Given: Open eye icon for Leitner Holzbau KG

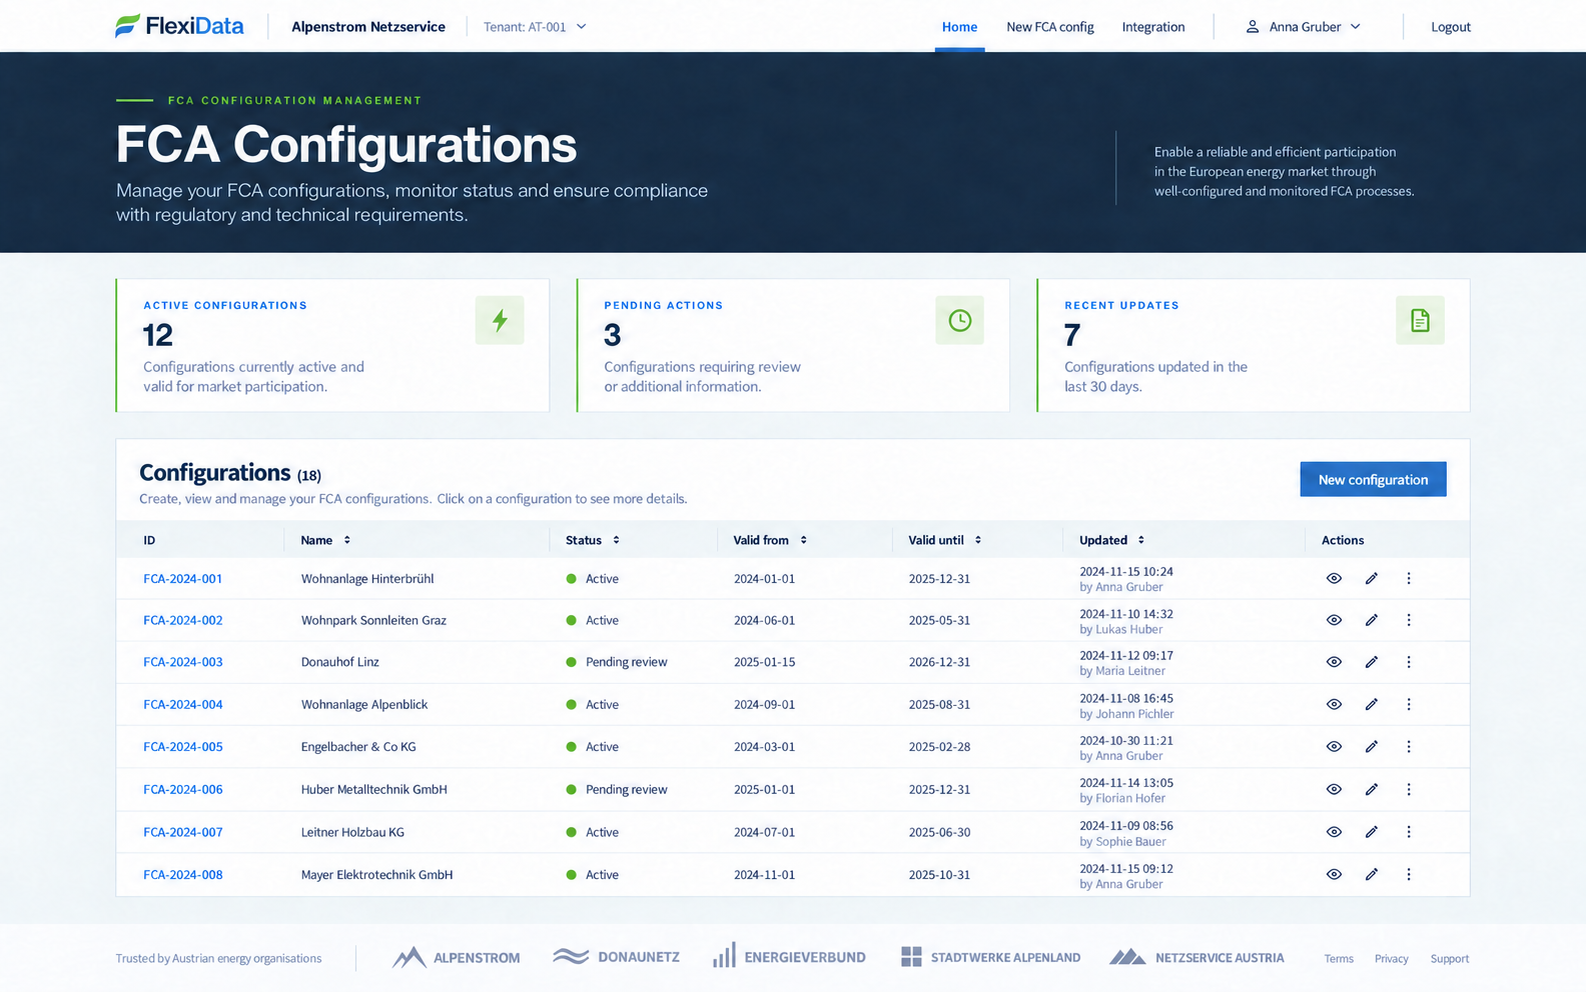Looking at the screenshot, I should pos(1333,832).
